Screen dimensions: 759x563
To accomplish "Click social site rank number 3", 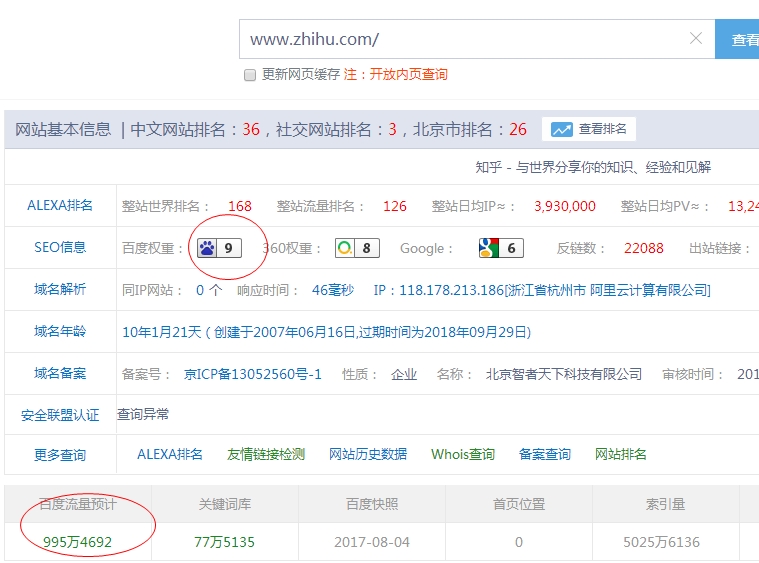I will tap(392, 129).
